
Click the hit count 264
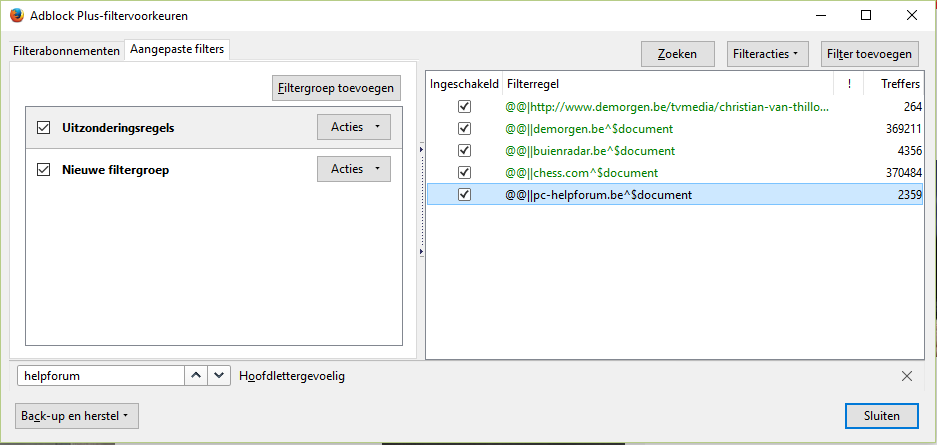[912, 107]
